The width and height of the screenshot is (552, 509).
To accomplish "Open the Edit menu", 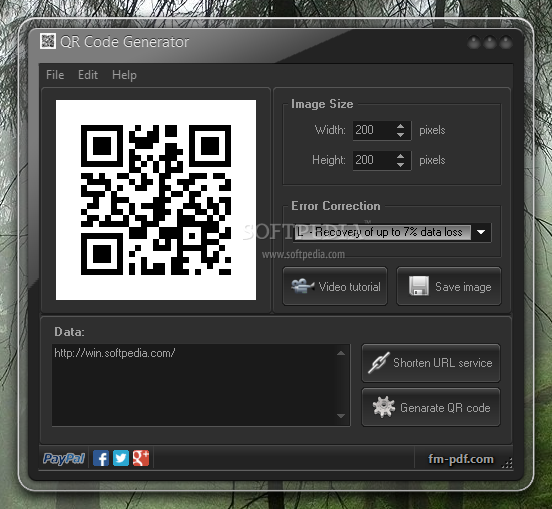I will pos(88,75).
